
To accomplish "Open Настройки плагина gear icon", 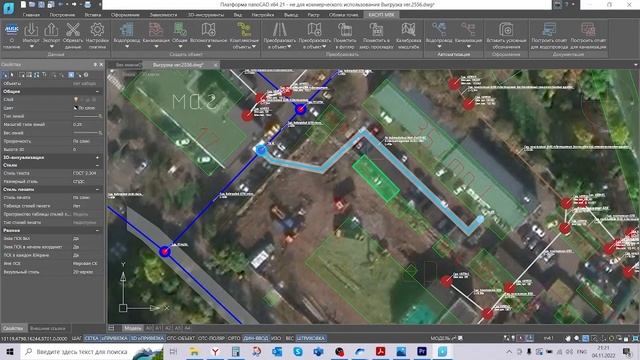I will point(97,30).
